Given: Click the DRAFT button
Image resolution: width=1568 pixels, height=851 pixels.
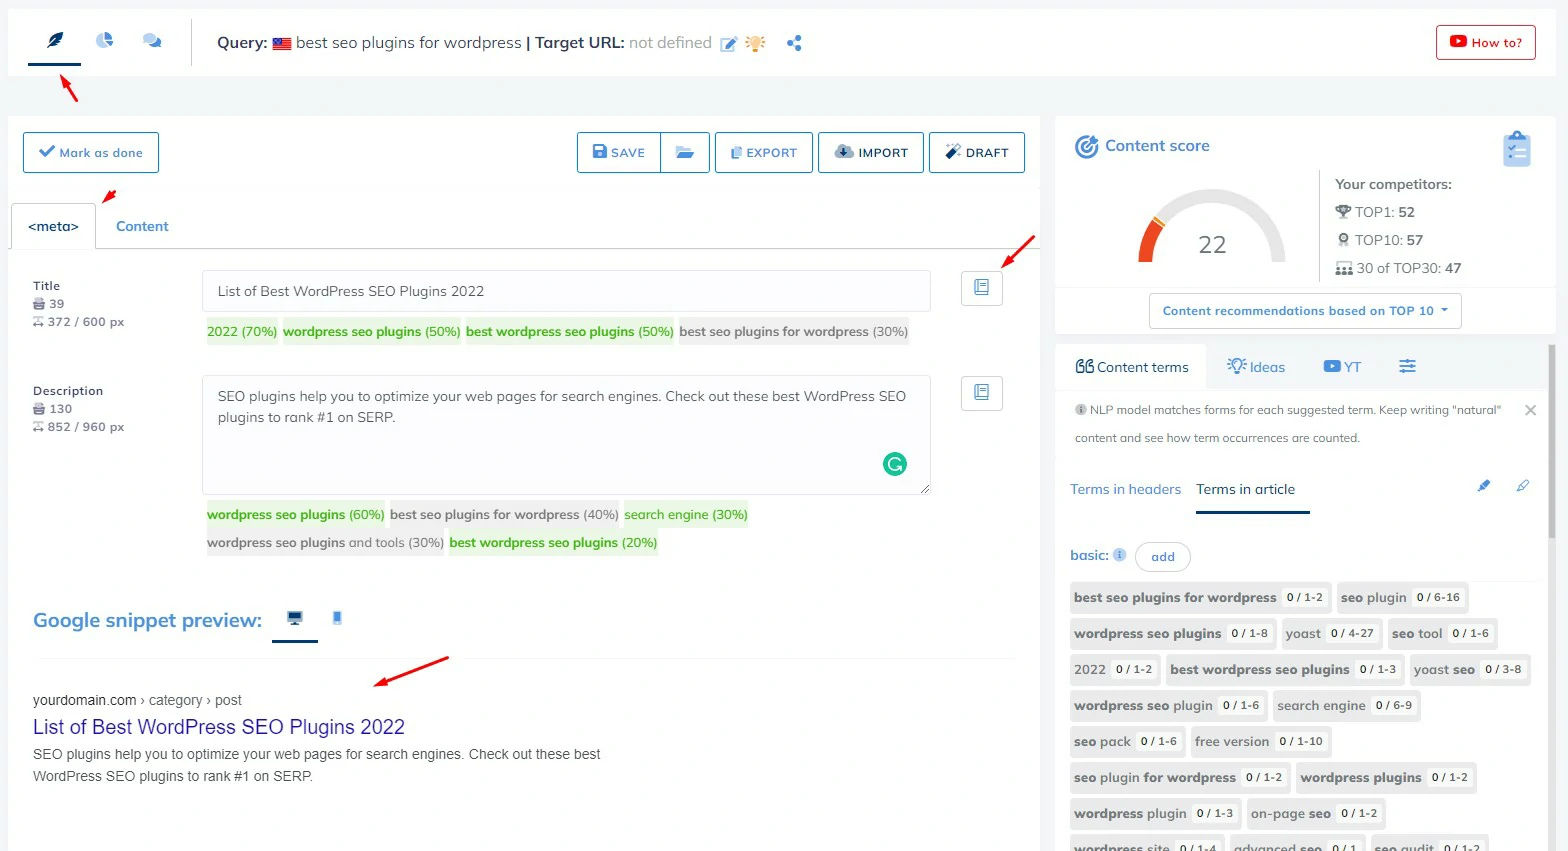Looking at the screenshot, I should pyautogui.click(x=976, y=152).
